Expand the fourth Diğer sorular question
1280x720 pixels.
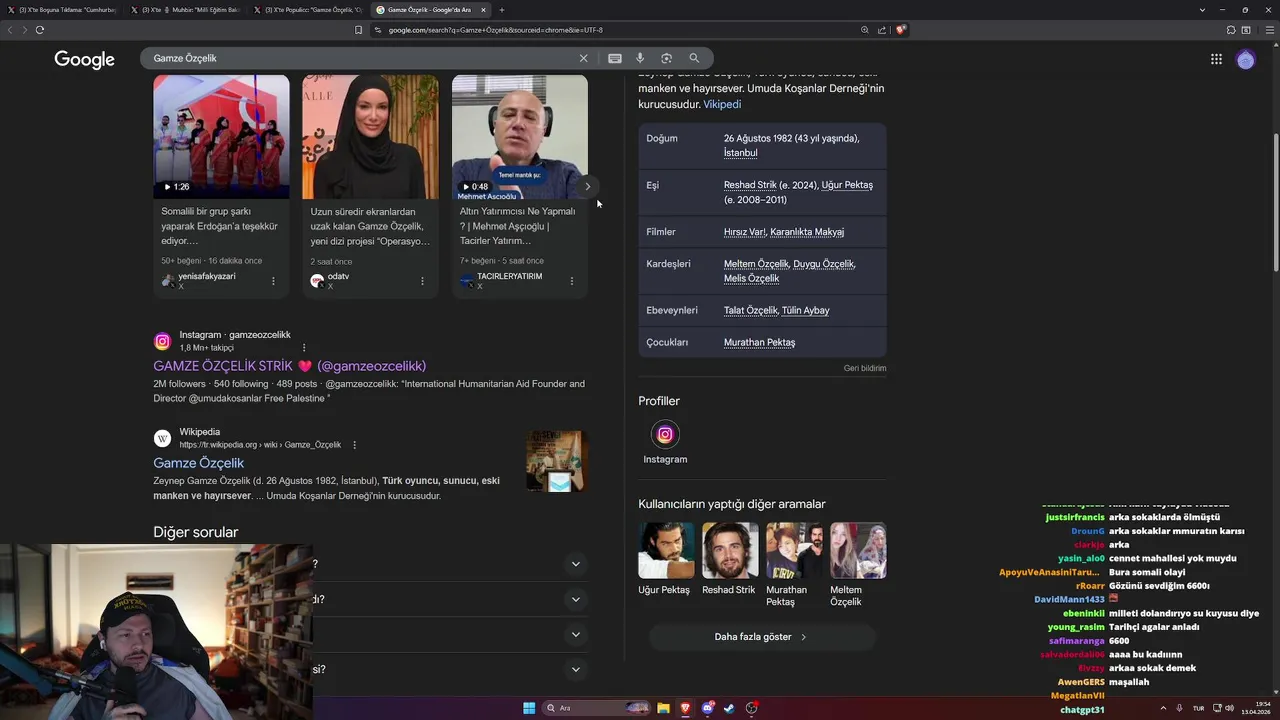(575, 669)
